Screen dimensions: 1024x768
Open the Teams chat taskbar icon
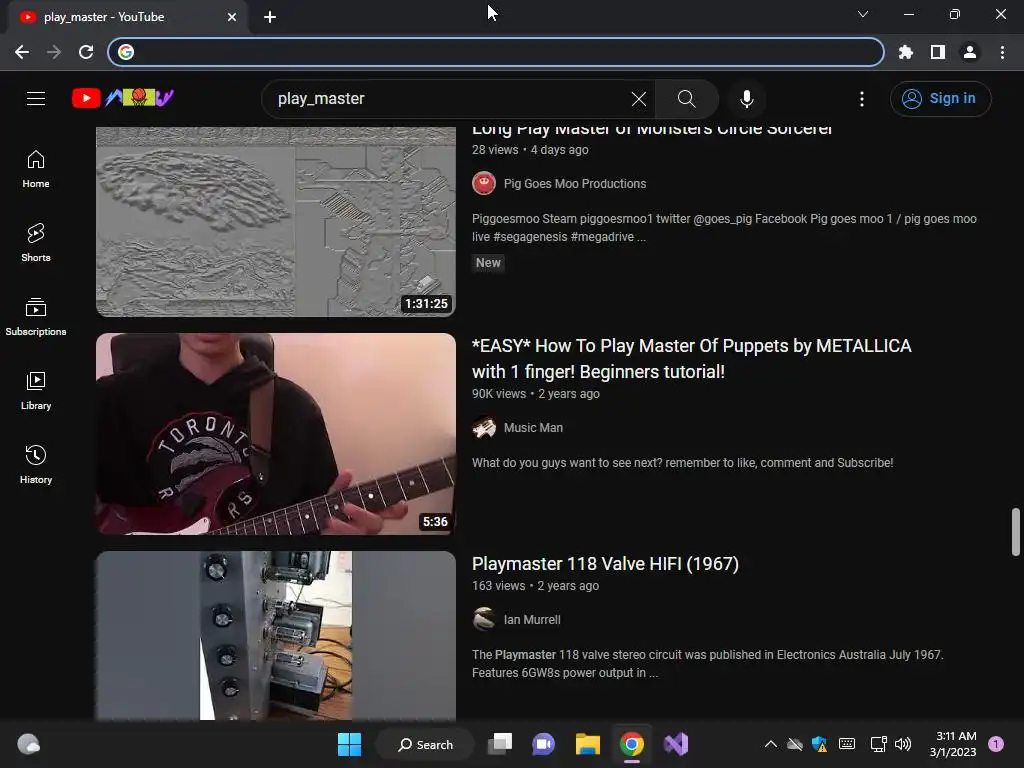[543, 744]
